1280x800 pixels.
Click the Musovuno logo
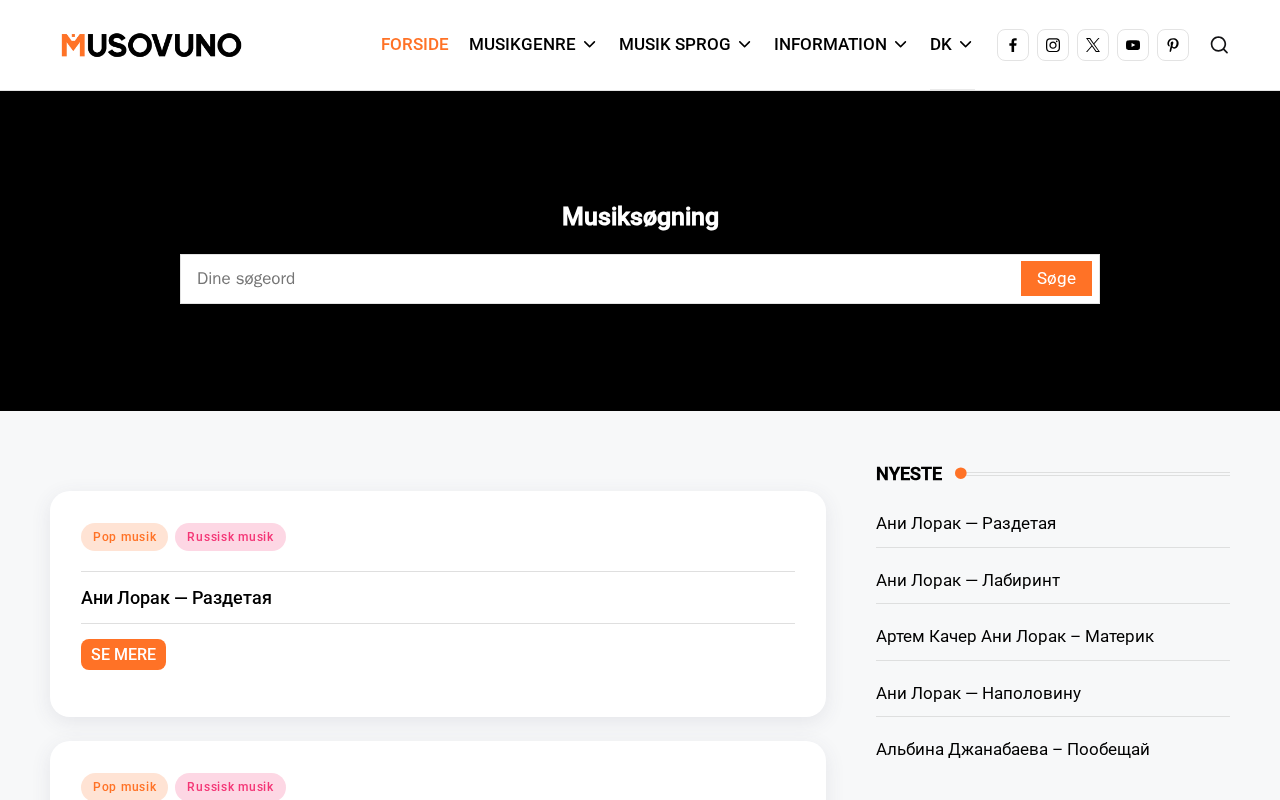151,45
